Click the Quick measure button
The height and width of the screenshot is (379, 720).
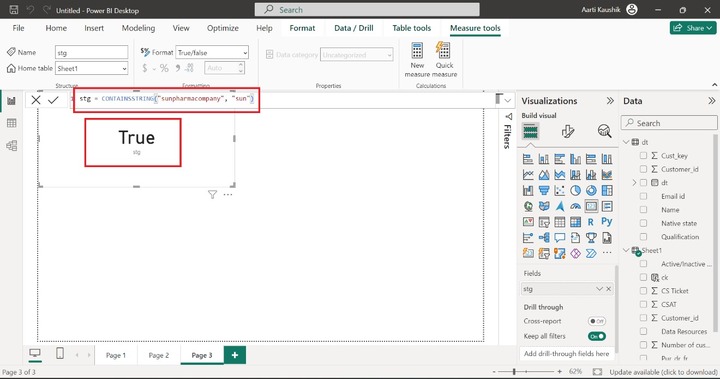click(444, 60)
